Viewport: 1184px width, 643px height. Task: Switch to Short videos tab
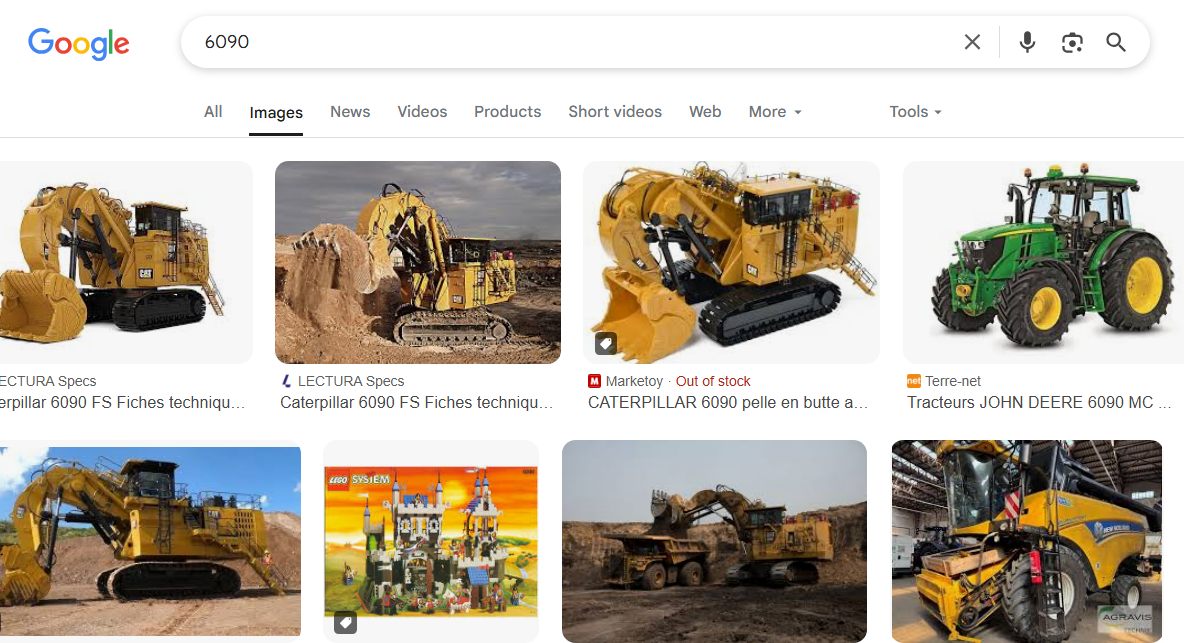tap(615, 112)
